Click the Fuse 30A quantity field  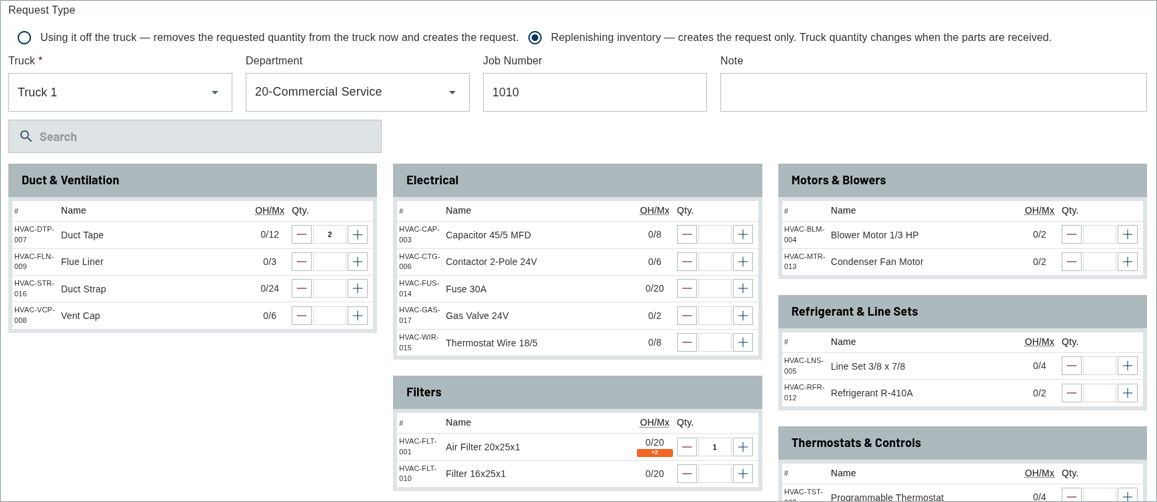(715, 289)
